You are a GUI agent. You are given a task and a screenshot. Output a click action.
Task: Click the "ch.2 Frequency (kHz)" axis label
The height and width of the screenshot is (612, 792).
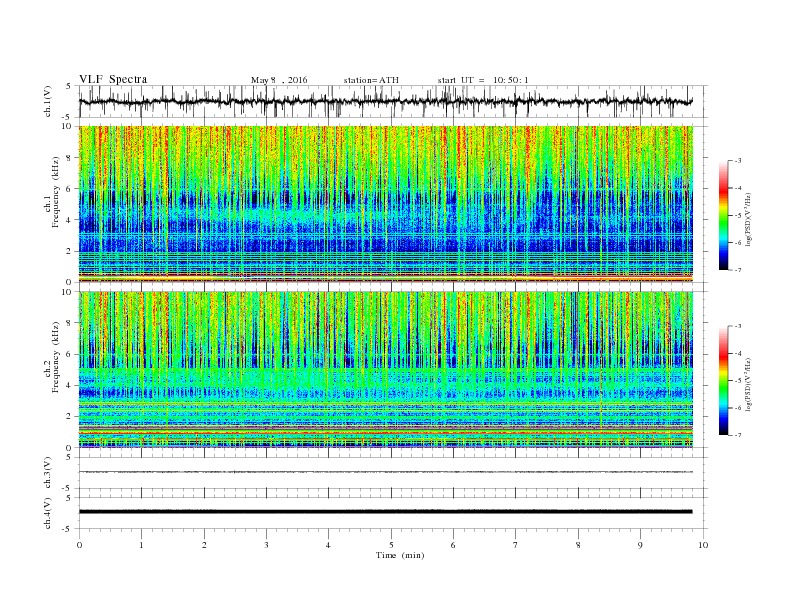pos(52,357)
